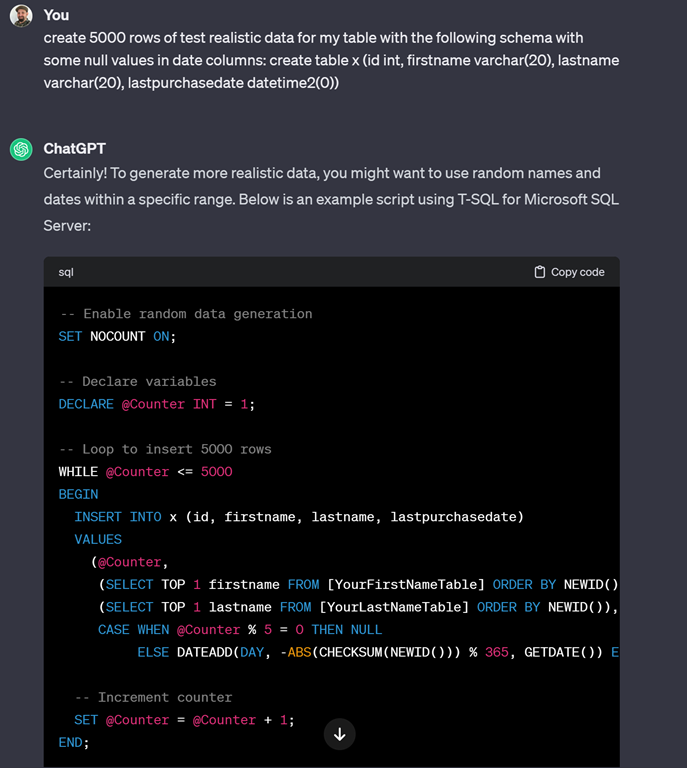
Task: Click the "-- Increment counter" comment
Action: coord(153,697)
